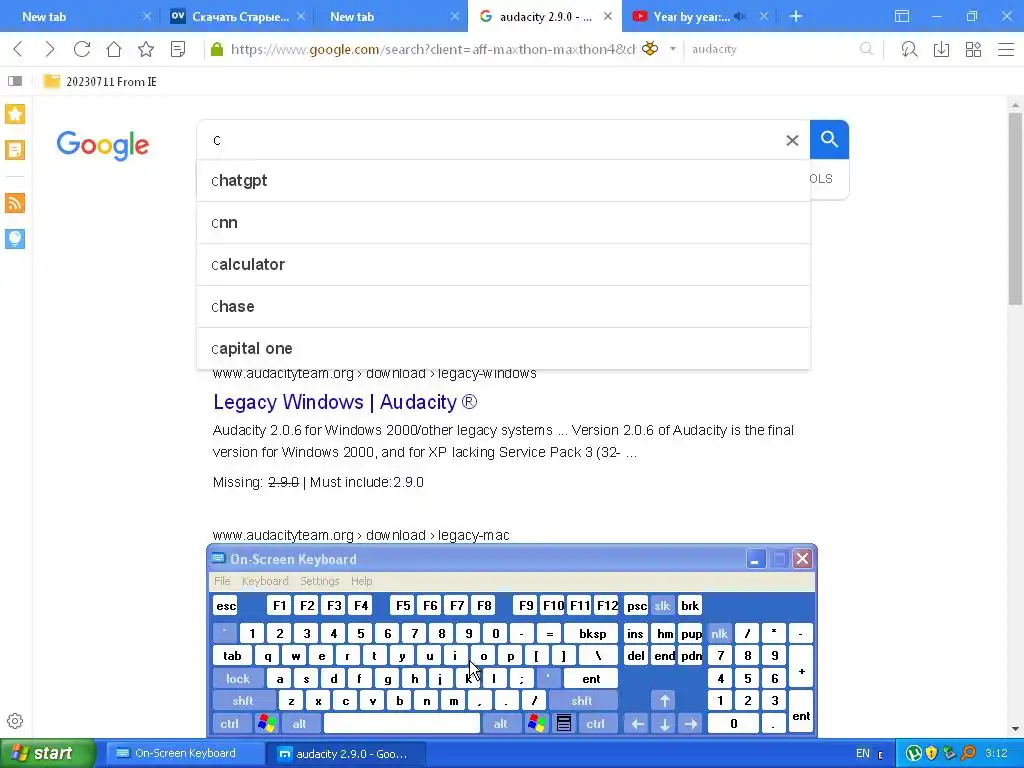The width and height of the screenshot is (1024, 768).
Task: Select the chatgpt suggestion
Action: click(x=504, y=180)
